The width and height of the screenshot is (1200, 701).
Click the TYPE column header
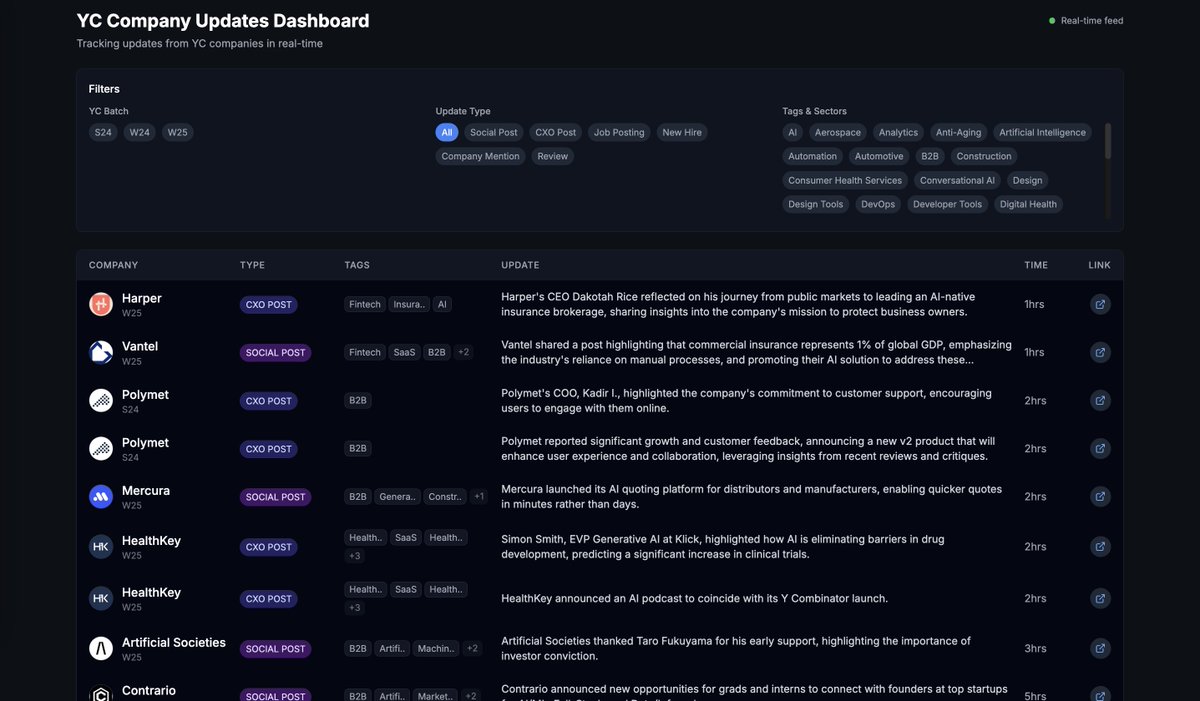[x=252, y=265]
